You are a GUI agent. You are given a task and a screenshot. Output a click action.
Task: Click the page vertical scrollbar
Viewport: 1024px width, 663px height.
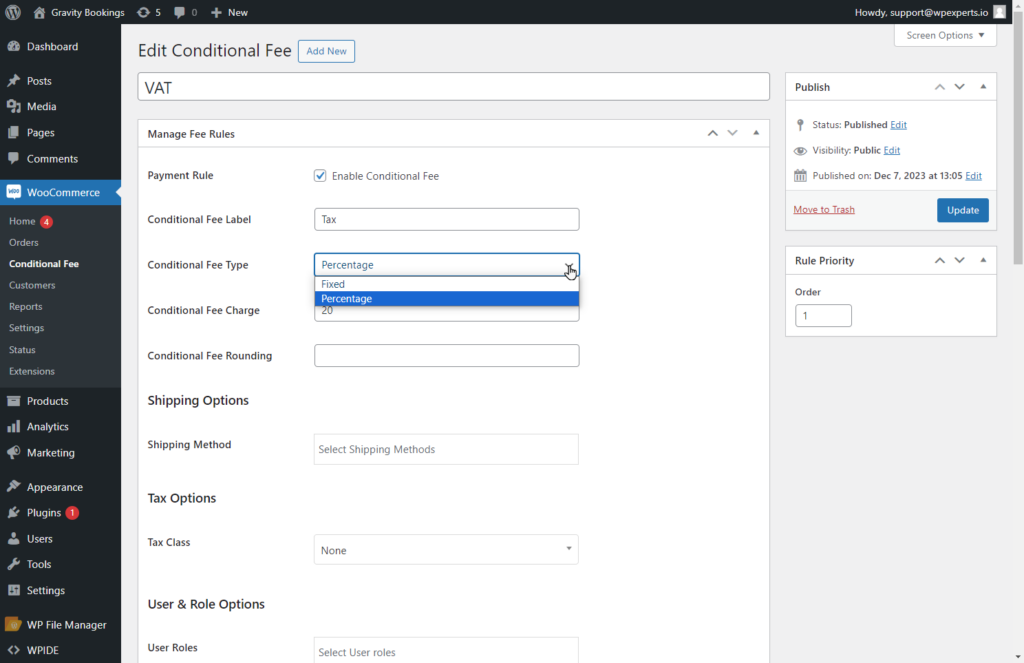tap(1018, 137)
